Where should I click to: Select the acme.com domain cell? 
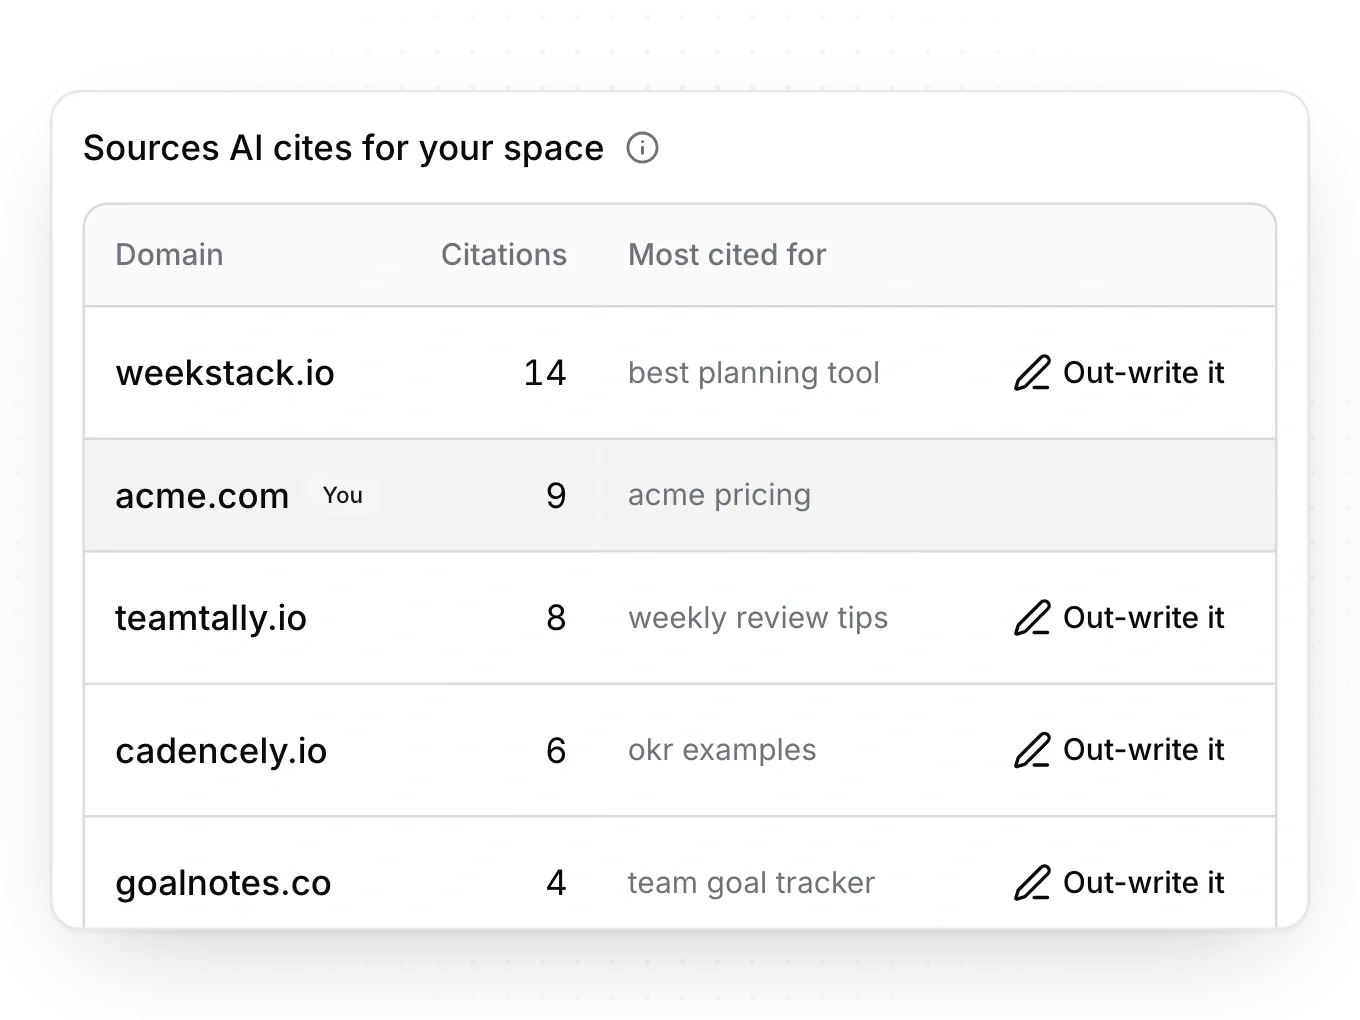coord(202,496)
